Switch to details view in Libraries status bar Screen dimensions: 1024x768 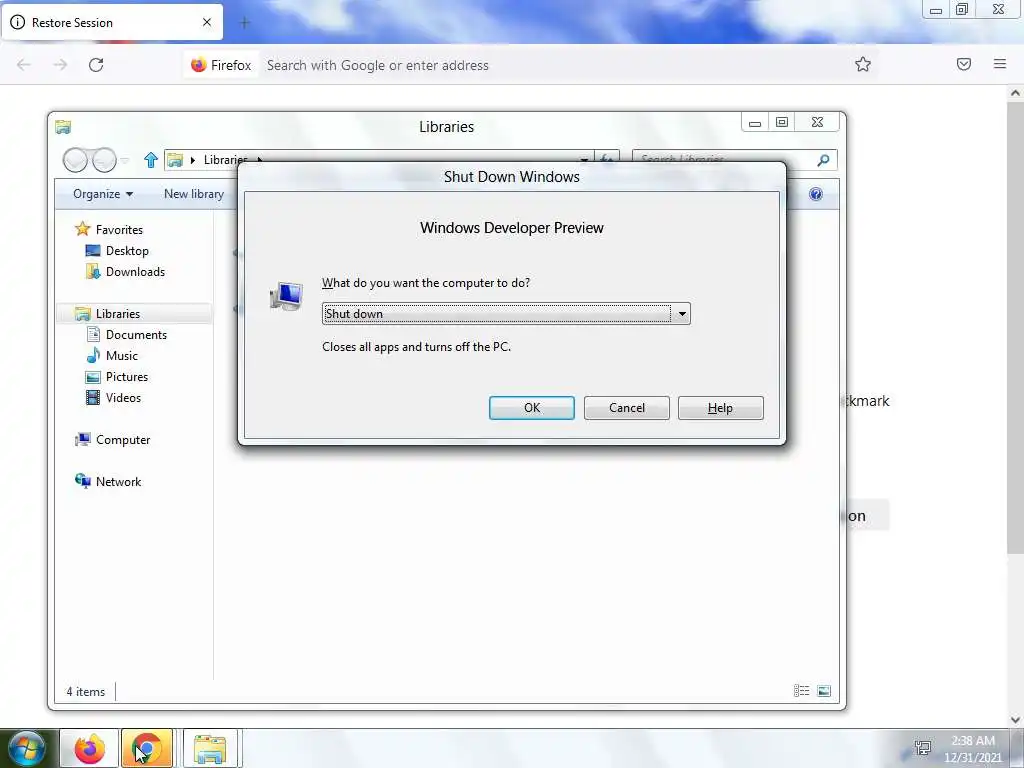(801, 691)
